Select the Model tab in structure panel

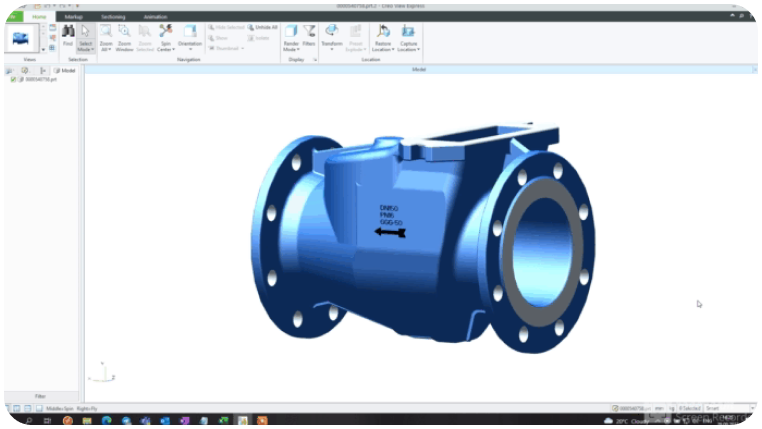pyautogui.click(x=64, y=70)
